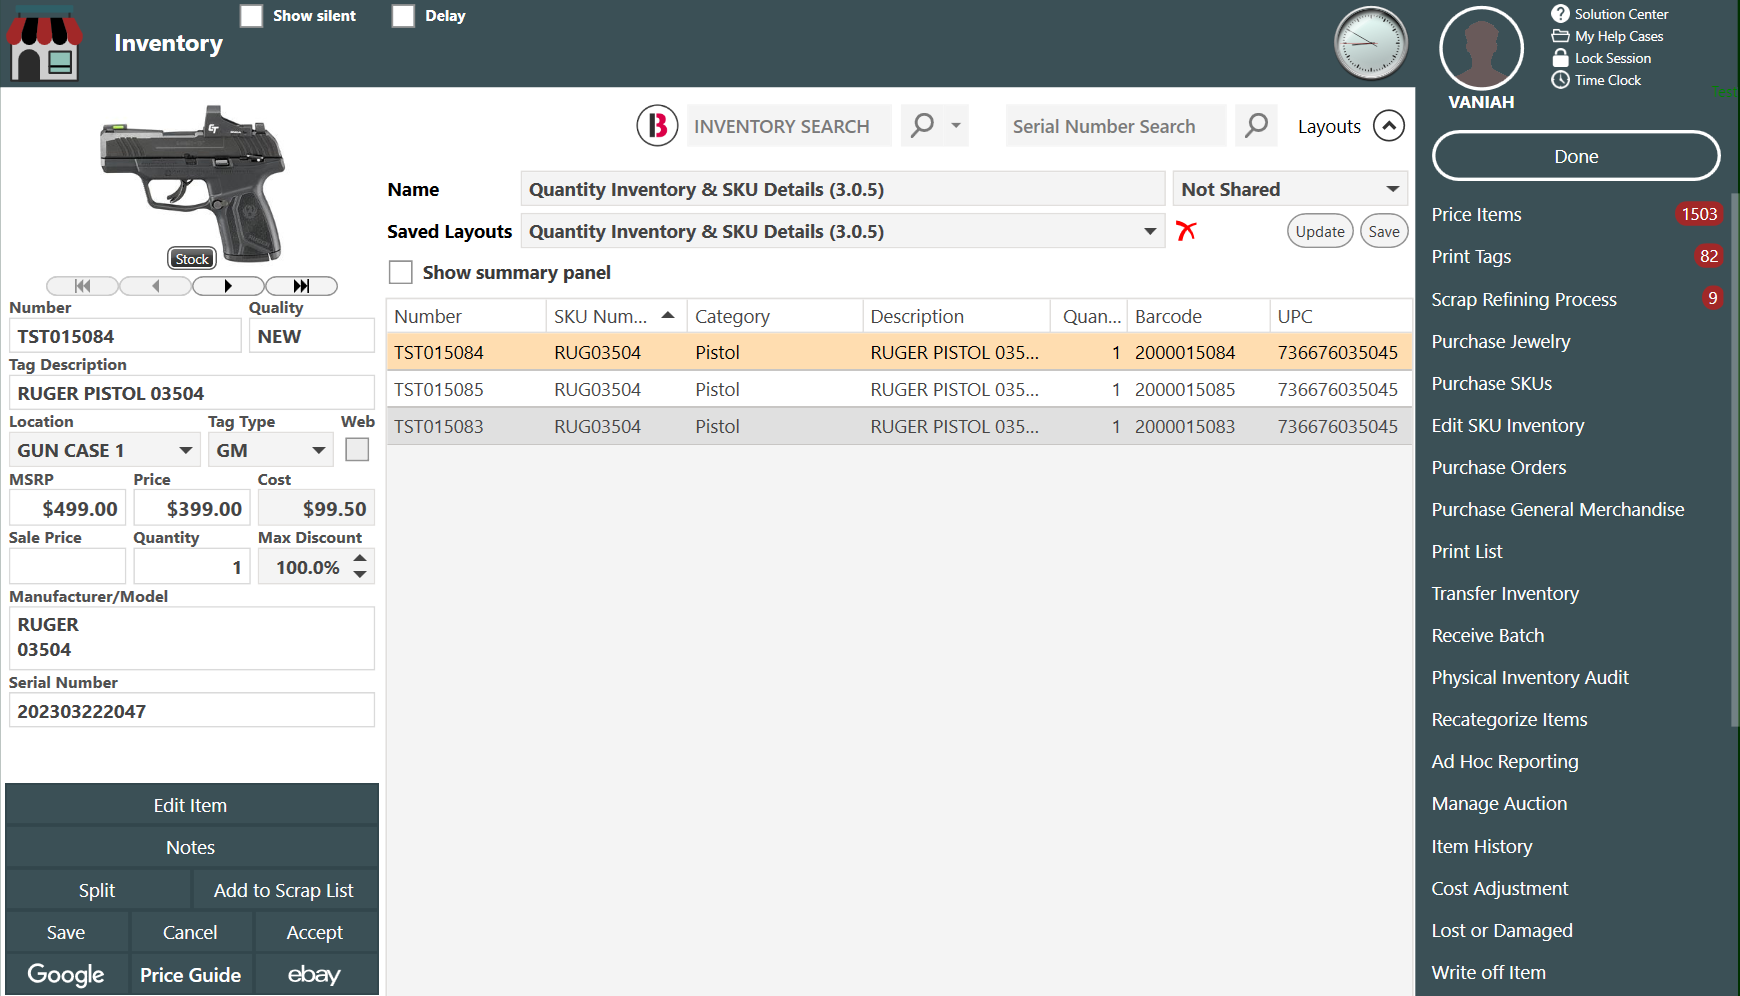Open the analog clock widget
Viewport: 1740px width, 996px height.
coord(1371,44)
